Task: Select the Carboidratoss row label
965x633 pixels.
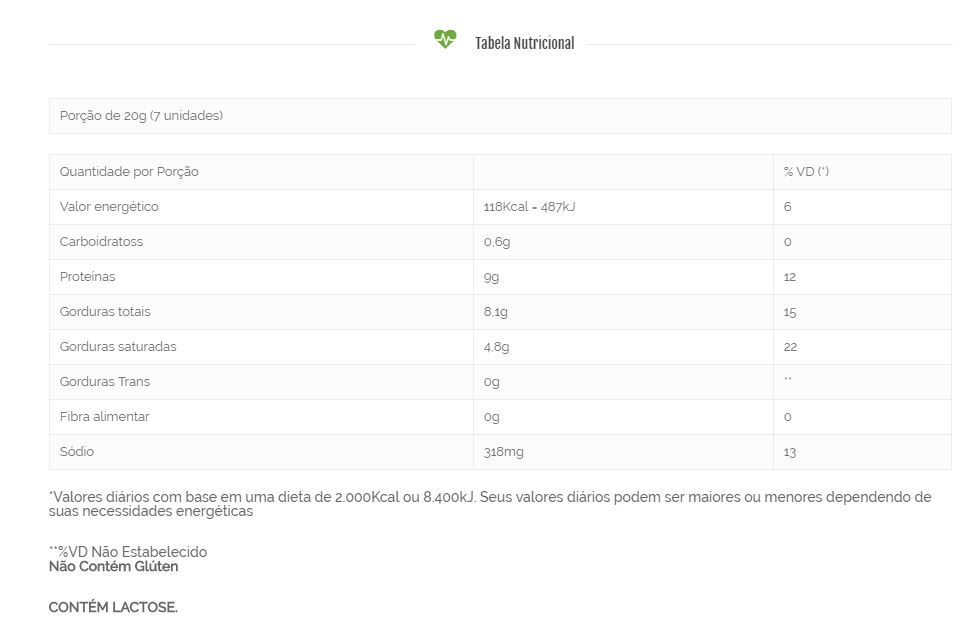Action: click(101, 242)
